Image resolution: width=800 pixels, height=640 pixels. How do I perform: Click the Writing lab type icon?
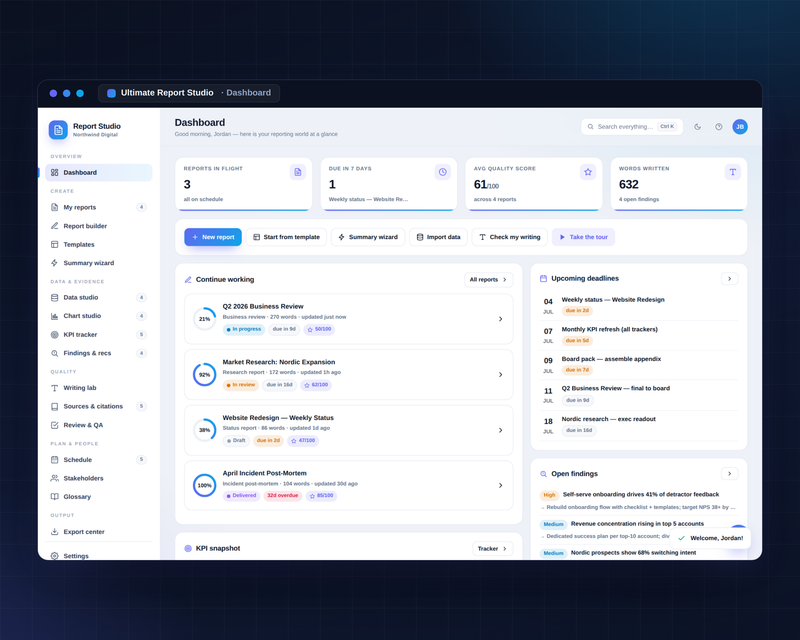pyautogui.click(x=55, y=388)
